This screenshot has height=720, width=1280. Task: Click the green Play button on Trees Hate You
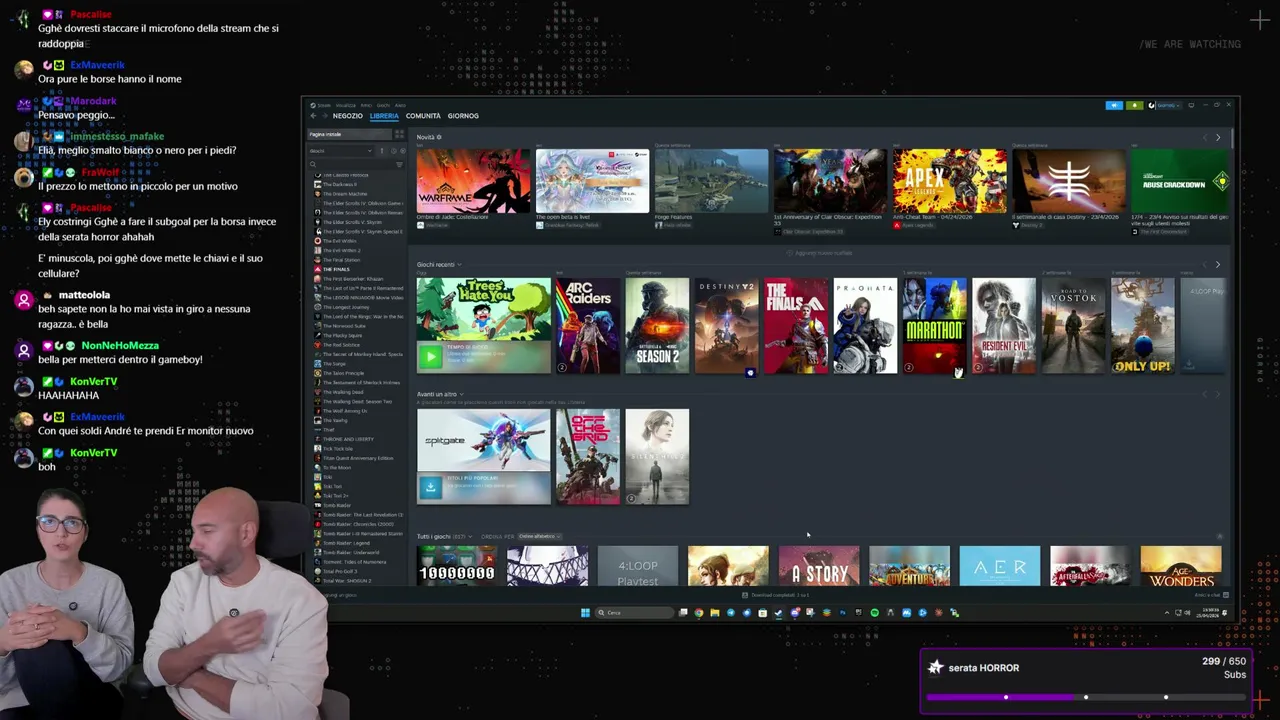coord(430,356)
